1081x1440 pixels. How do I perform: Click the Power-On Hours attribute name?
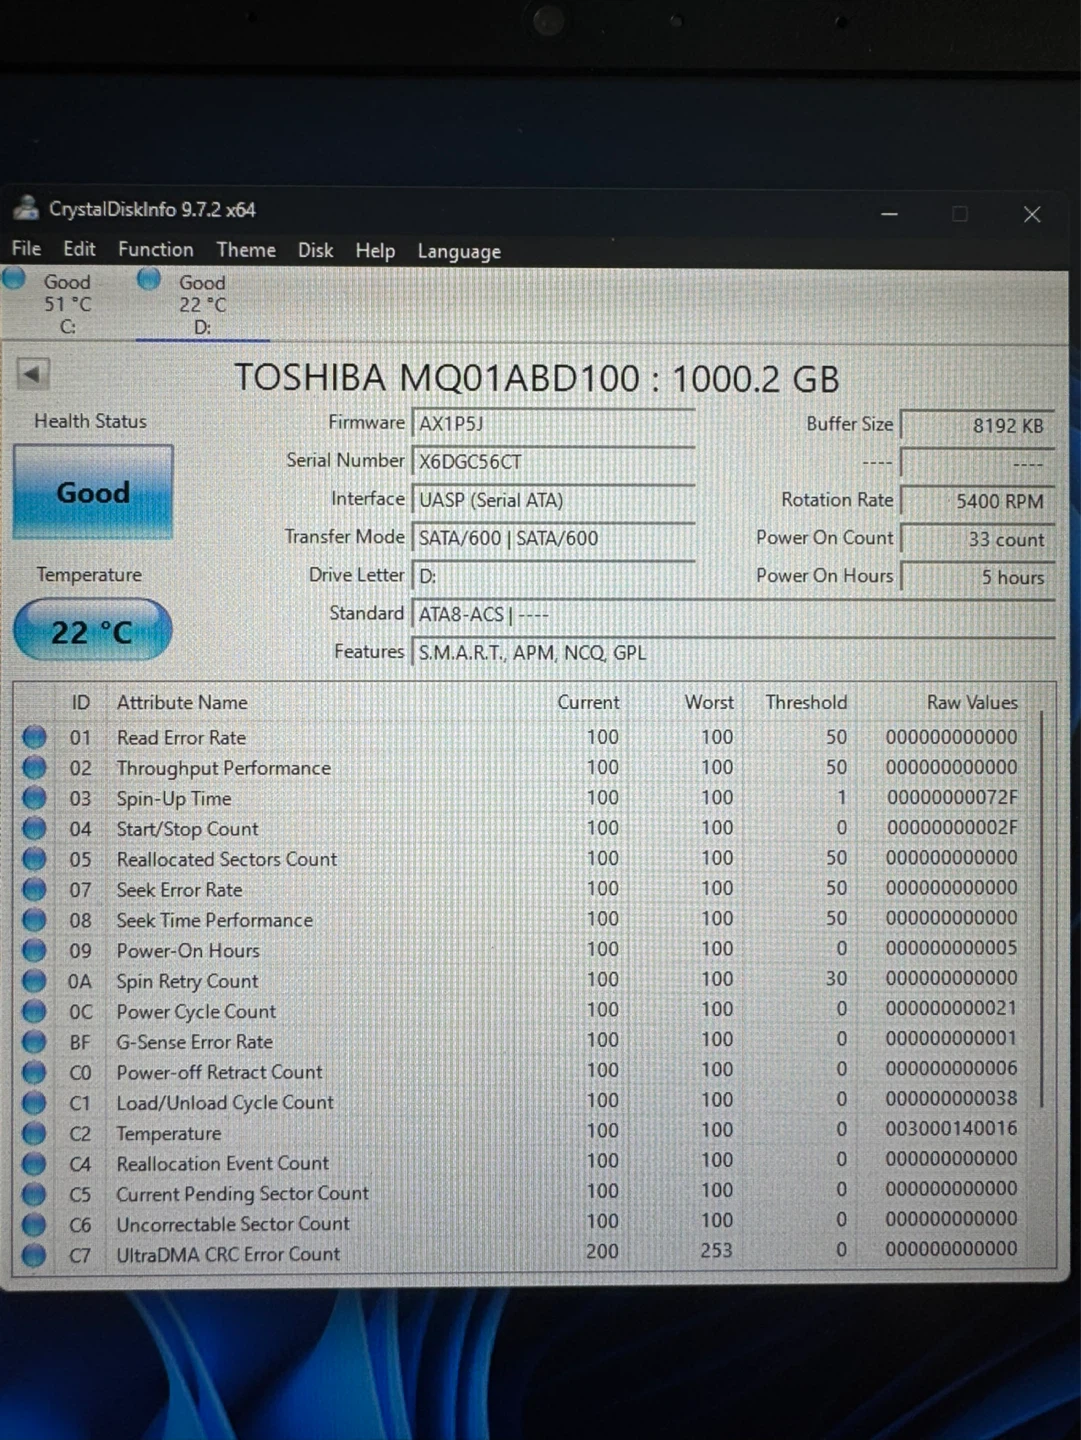point(188,950)
